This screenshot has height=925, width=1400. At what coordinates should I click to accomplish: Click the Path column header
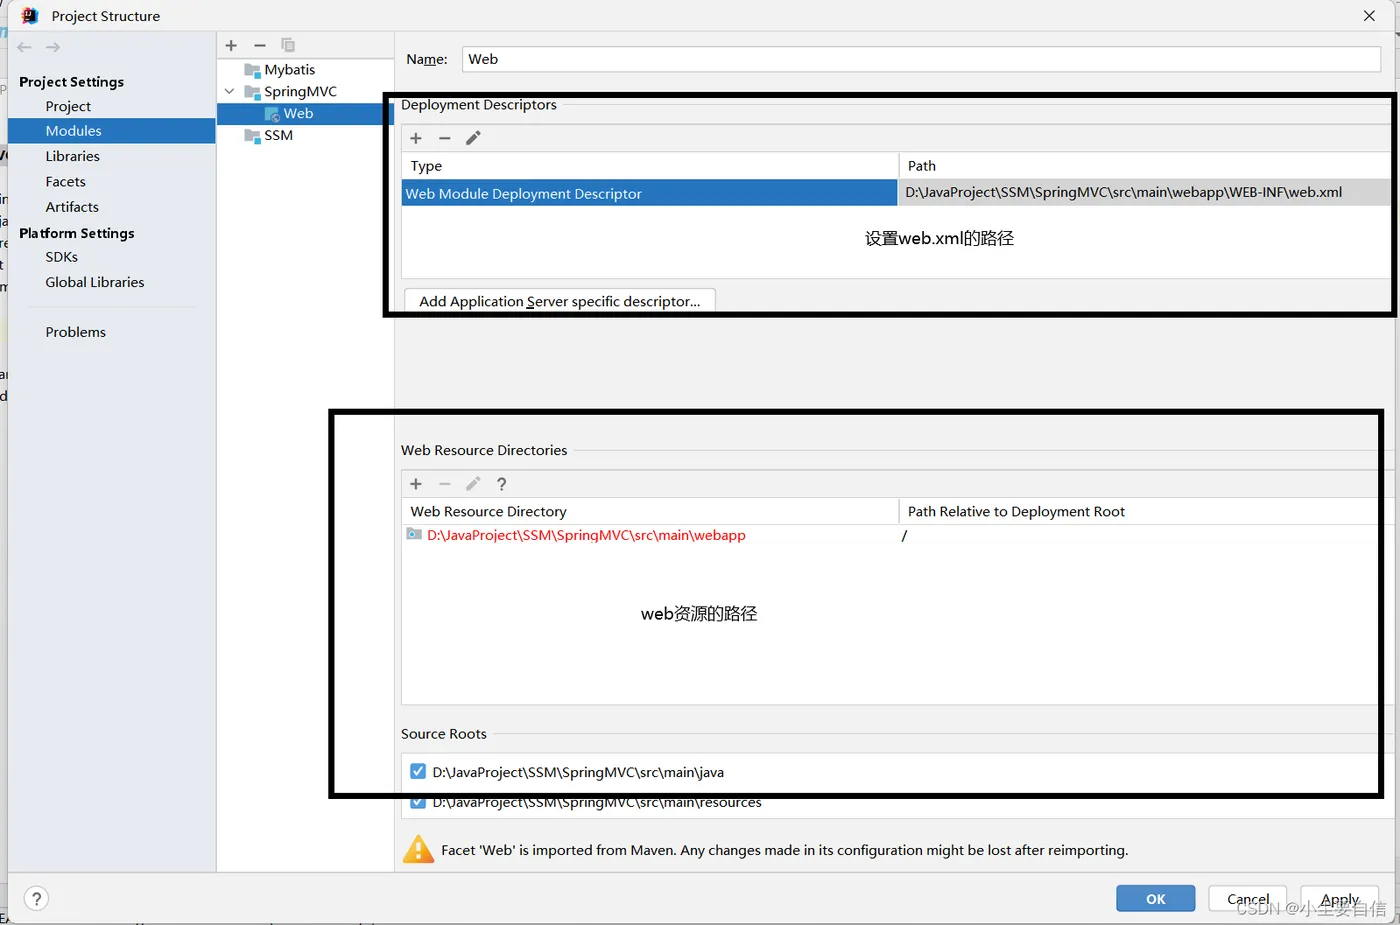[x=1145, y=166]
